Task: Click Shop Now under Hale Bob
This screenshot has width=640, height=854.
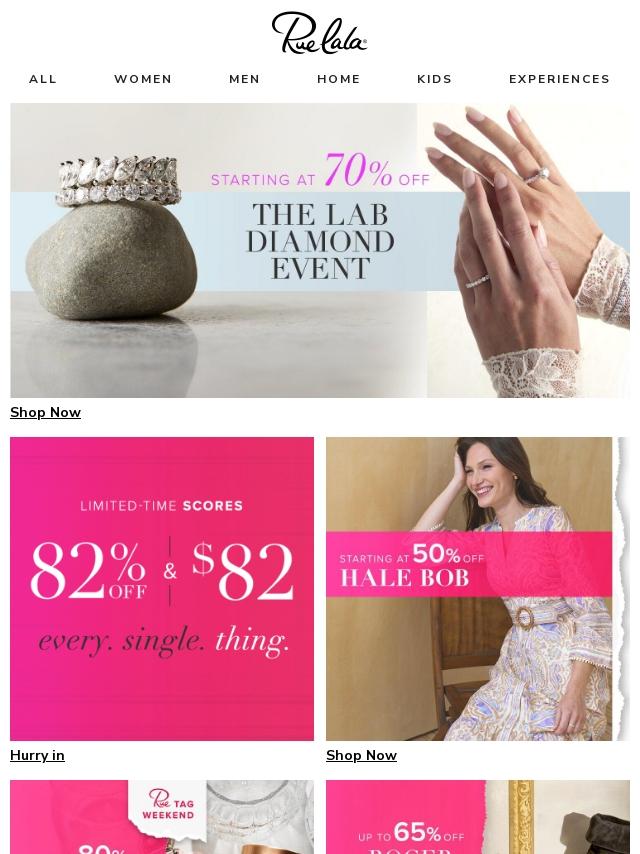Action: tap(361, 755)
